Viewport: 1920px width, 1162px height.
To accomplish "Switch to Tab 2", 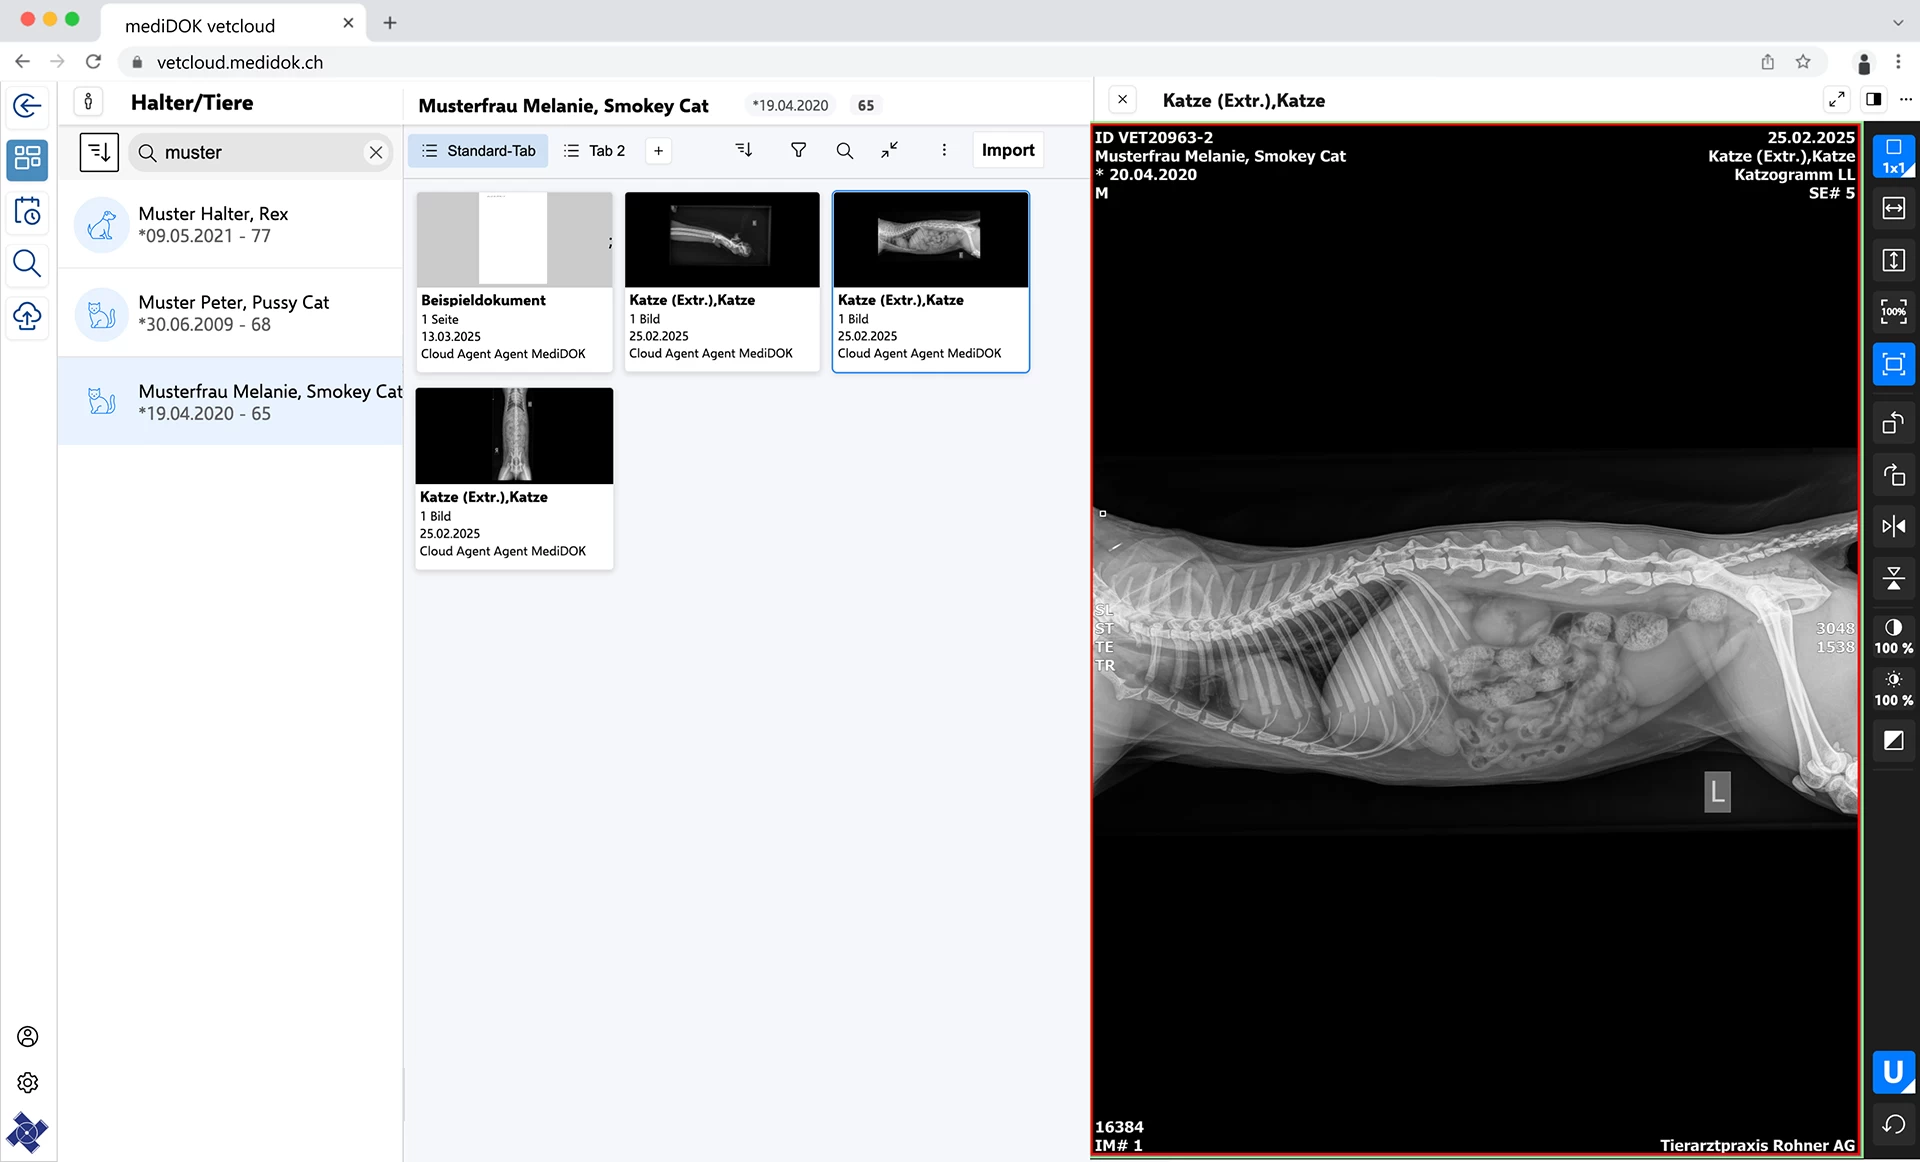I will point(594,150).
